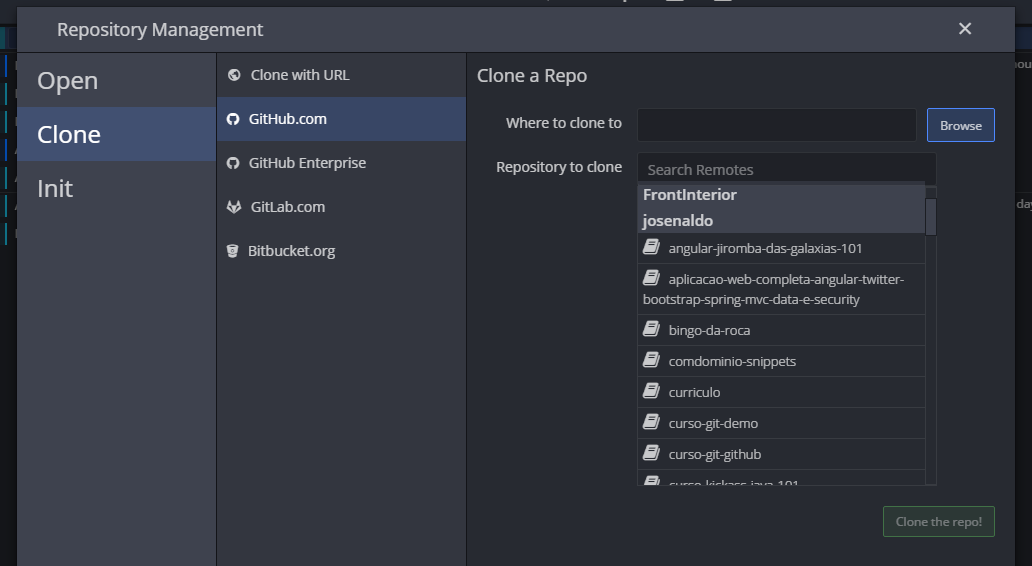
Task: Choose Bitbucket.org as clone source
Action: [342, 251]
